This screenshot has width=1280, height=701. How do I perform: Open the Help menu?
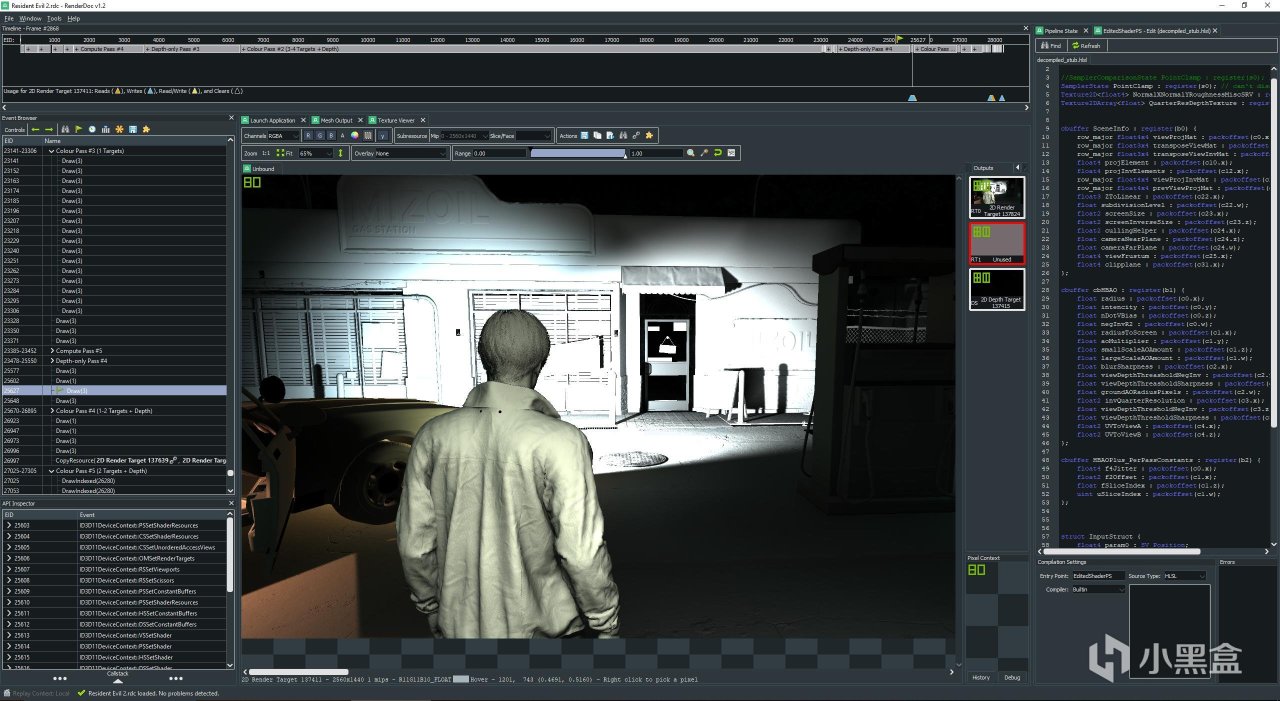(74, 18)
